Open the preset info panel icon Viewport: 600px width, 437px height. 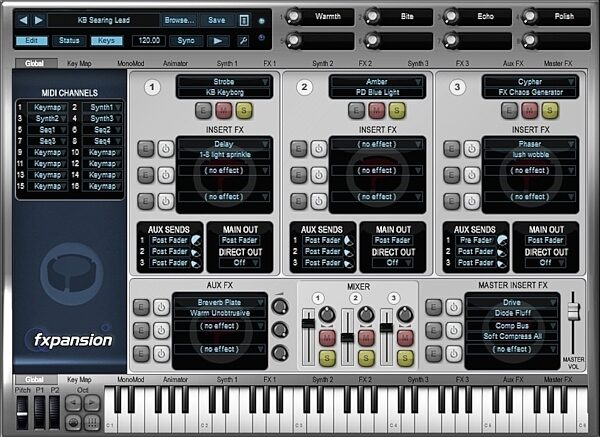click(244, 20)
